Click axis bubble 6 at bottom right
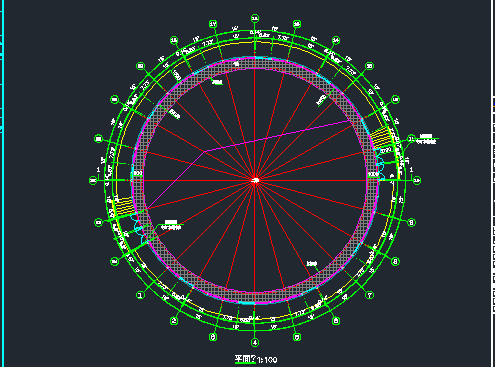 point(336,321)
